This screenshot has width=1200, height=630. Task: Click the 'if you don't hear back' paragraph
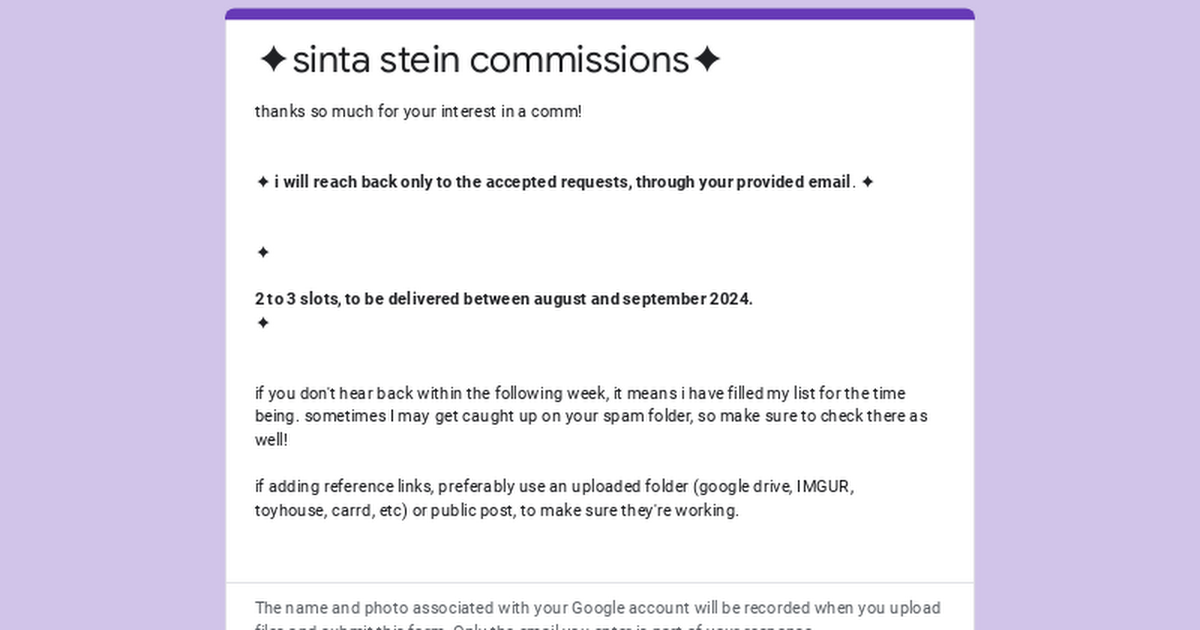591,416
